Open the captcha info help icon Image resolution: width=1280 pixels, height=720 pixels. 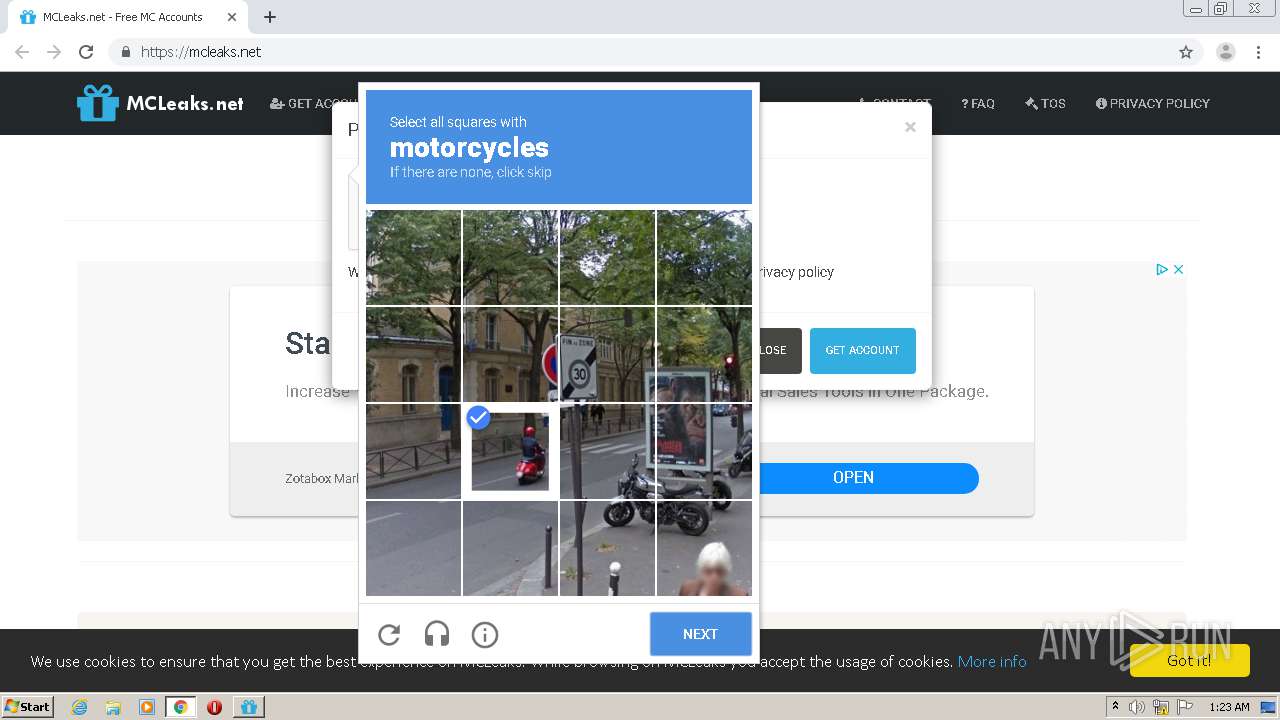coord(485,634)
